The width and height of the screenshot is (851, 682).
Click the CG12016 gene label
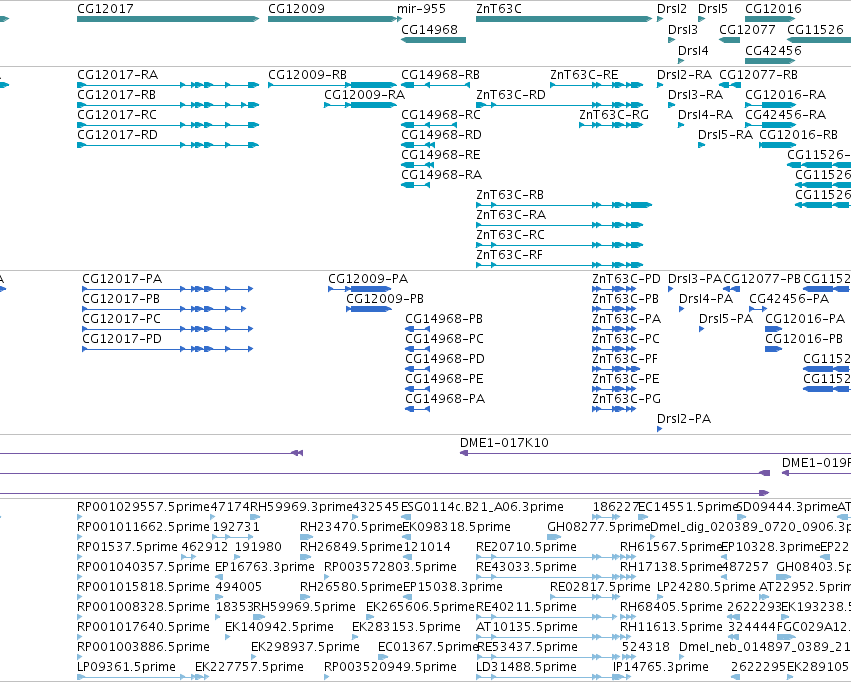(x=773, y=9)
